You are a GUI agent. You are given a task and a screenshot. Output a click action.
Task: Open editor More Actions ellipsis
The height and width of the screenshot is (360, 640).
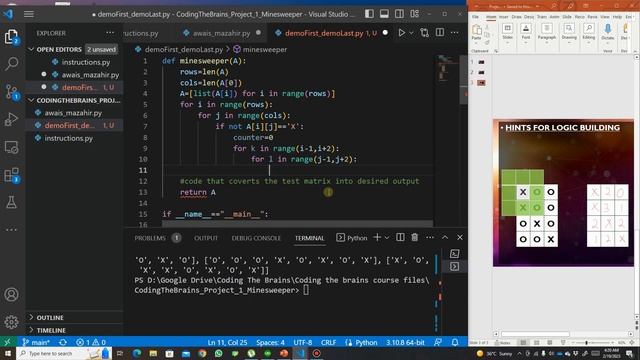(455, 33)
